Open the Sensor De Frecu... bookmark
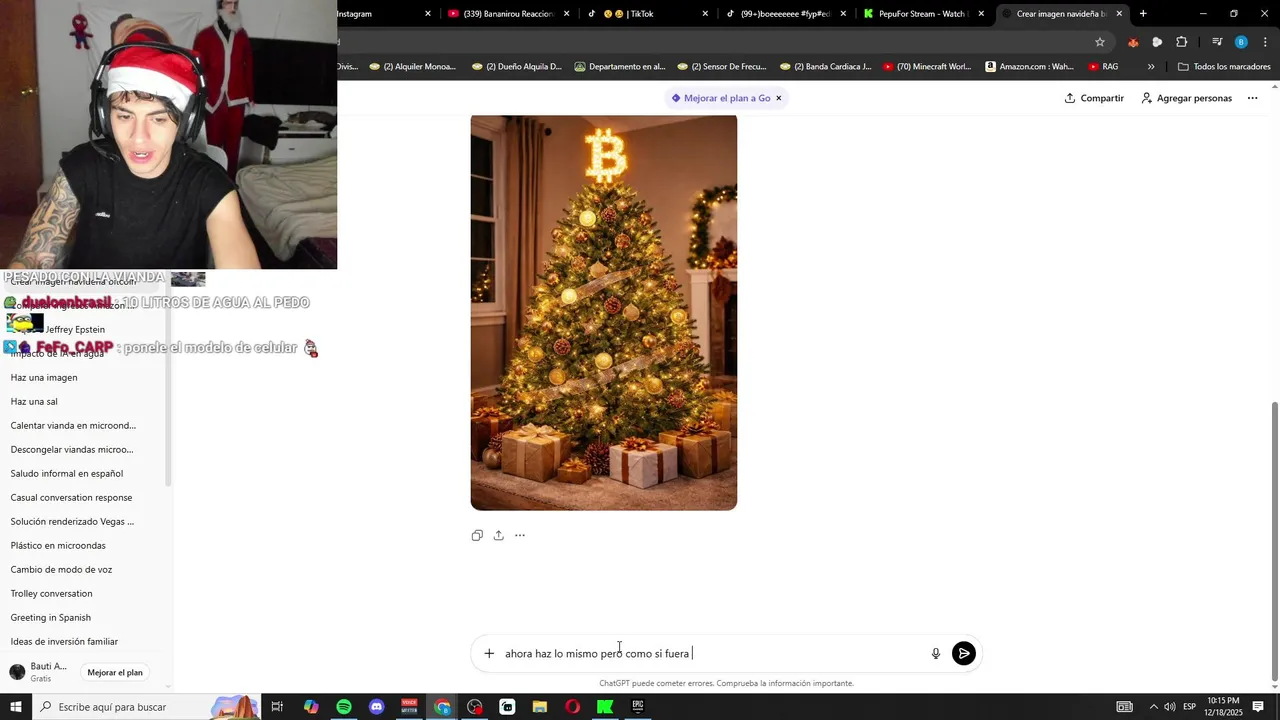The width and height of the screenshot is (1280, 720). [x=721, y=67]
